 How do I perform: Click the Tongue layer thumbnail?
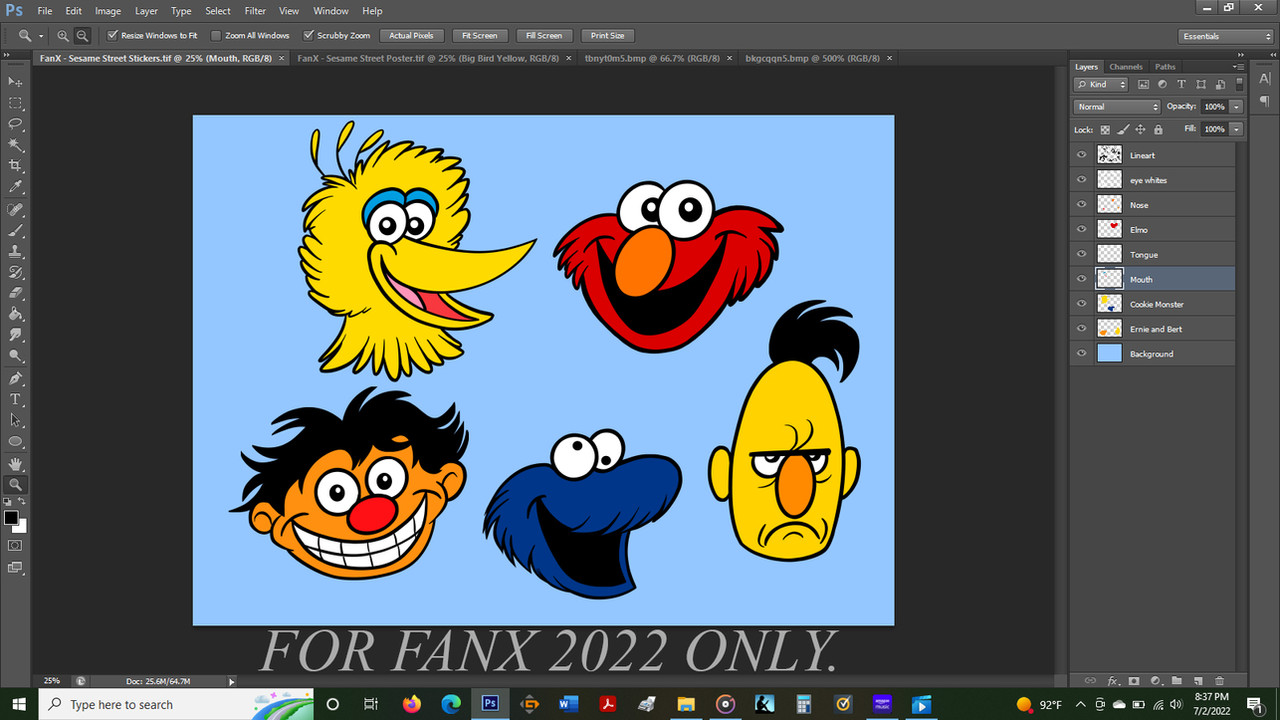(1109, 254)
